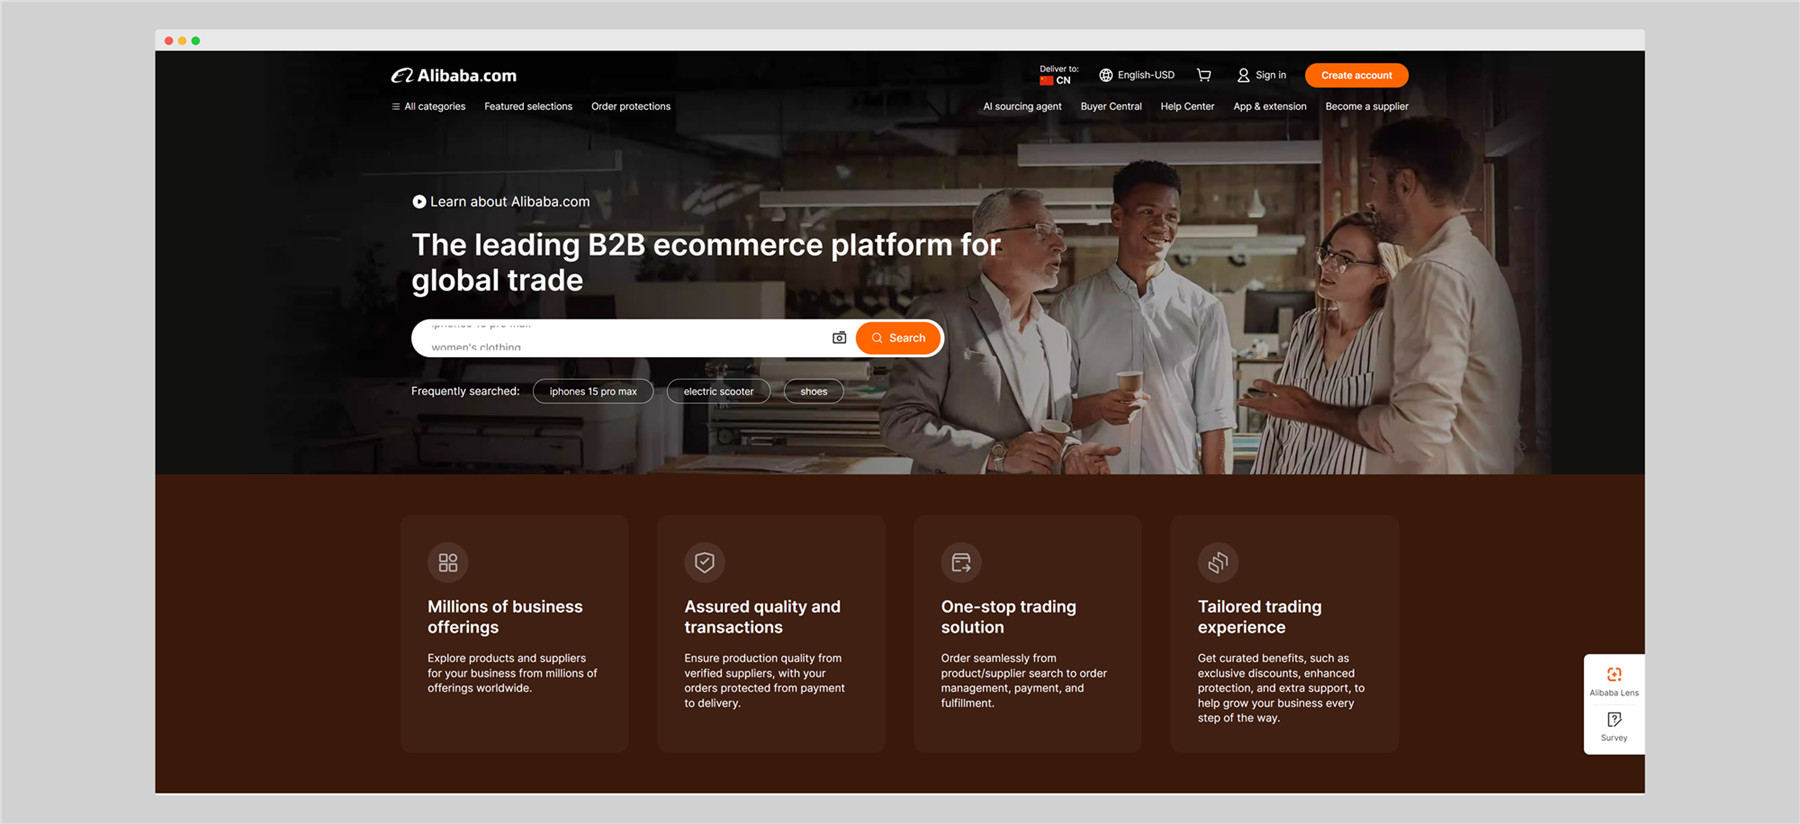The height and width of the screenshot is (824, 1800).
Task: Open the shopping cart icon
Action: click(x=1204, y=75)
